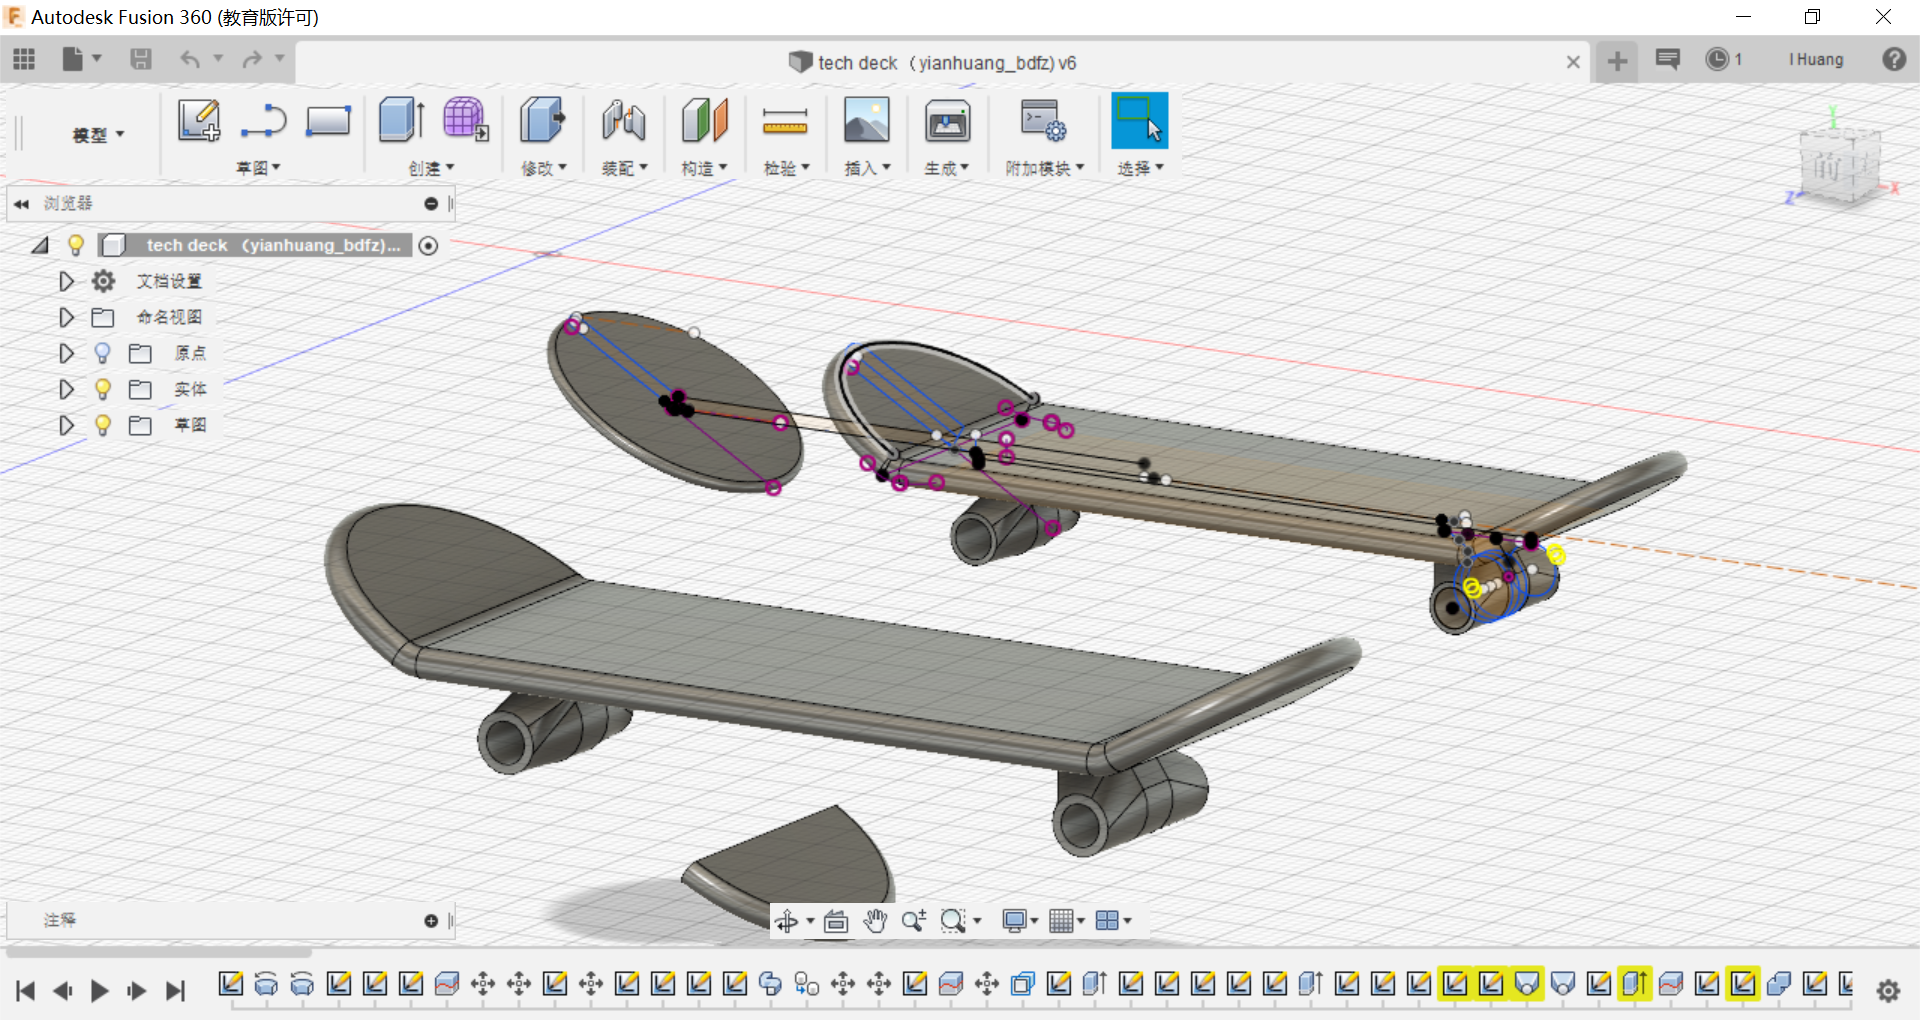Viewport: 1920px width, 1020px height.
Task: Open the Measure tool in 检验
Action: pos(786,122)
